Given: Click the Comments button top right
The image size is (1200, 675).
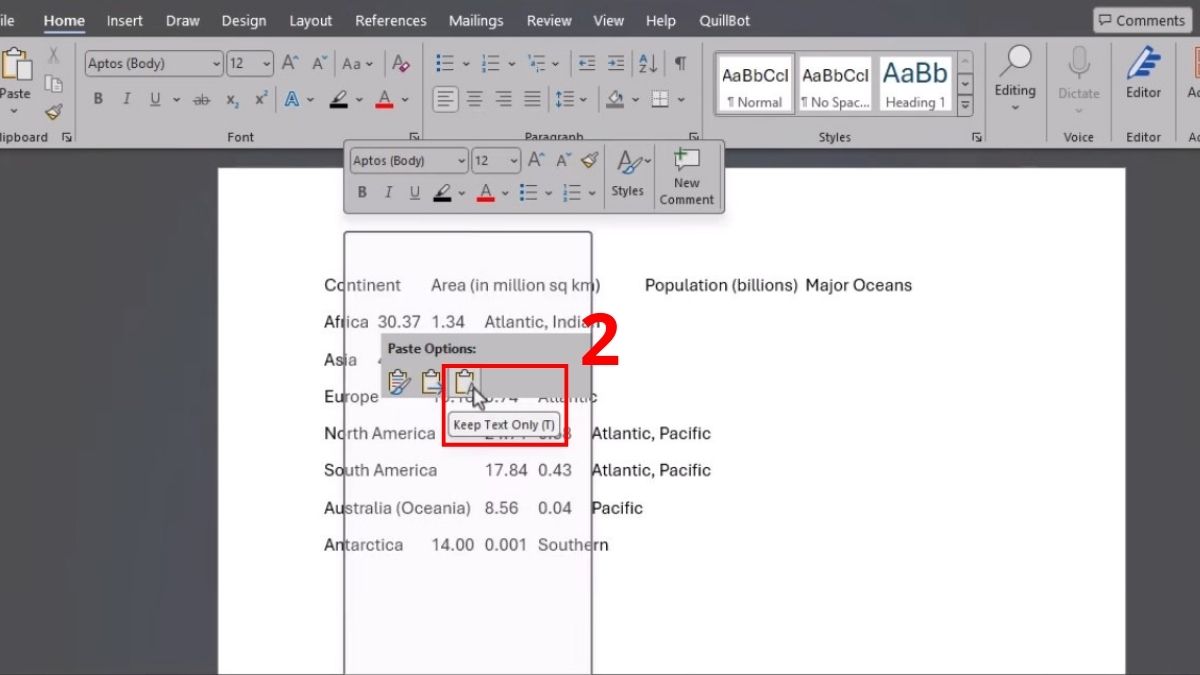Looking at the screenshot, I should tap(1140, 20).
